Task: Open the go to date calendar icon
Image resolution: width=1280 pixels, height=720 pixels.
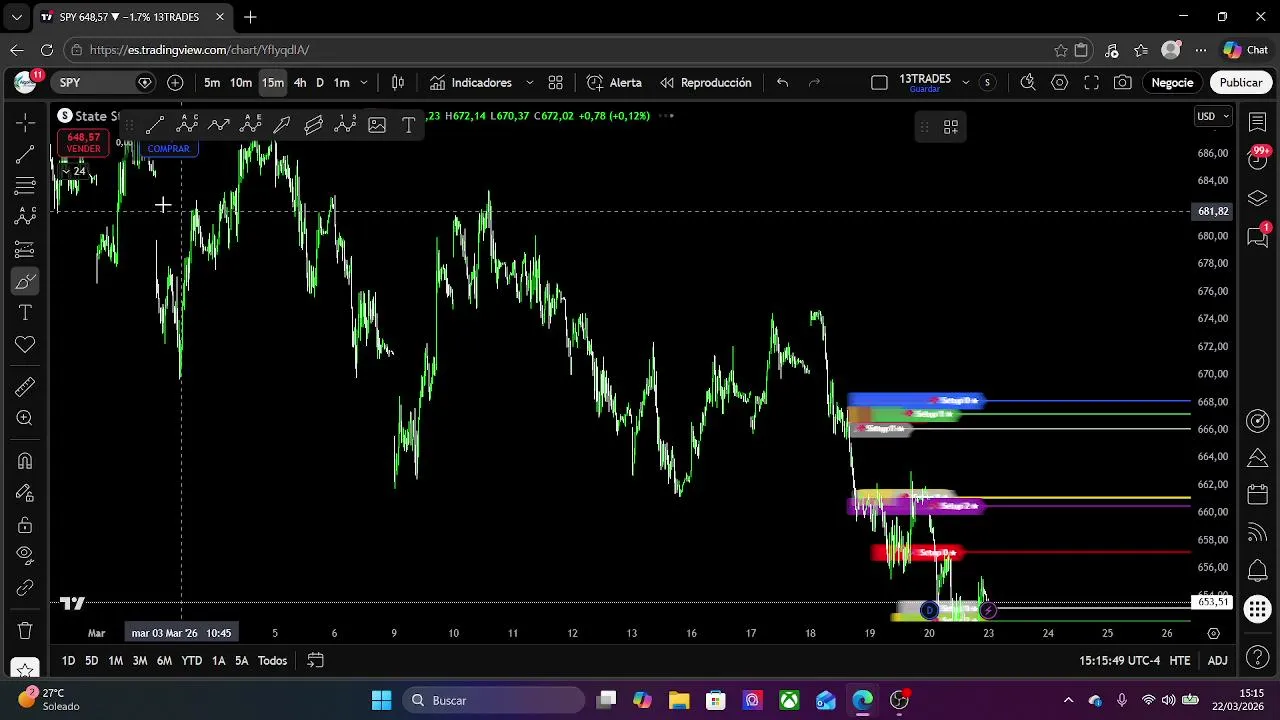Action: click(315, 661)
